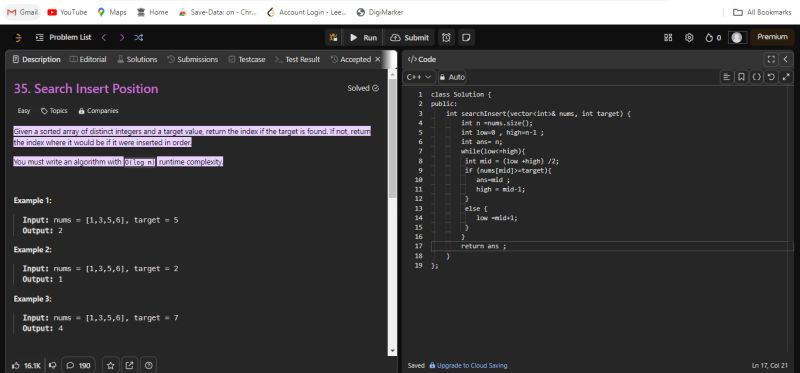Click the Ln 17, Col 21 indicator
Image resolution: width=800 pixels, height=373 pixels.
[x=771, y=365]
